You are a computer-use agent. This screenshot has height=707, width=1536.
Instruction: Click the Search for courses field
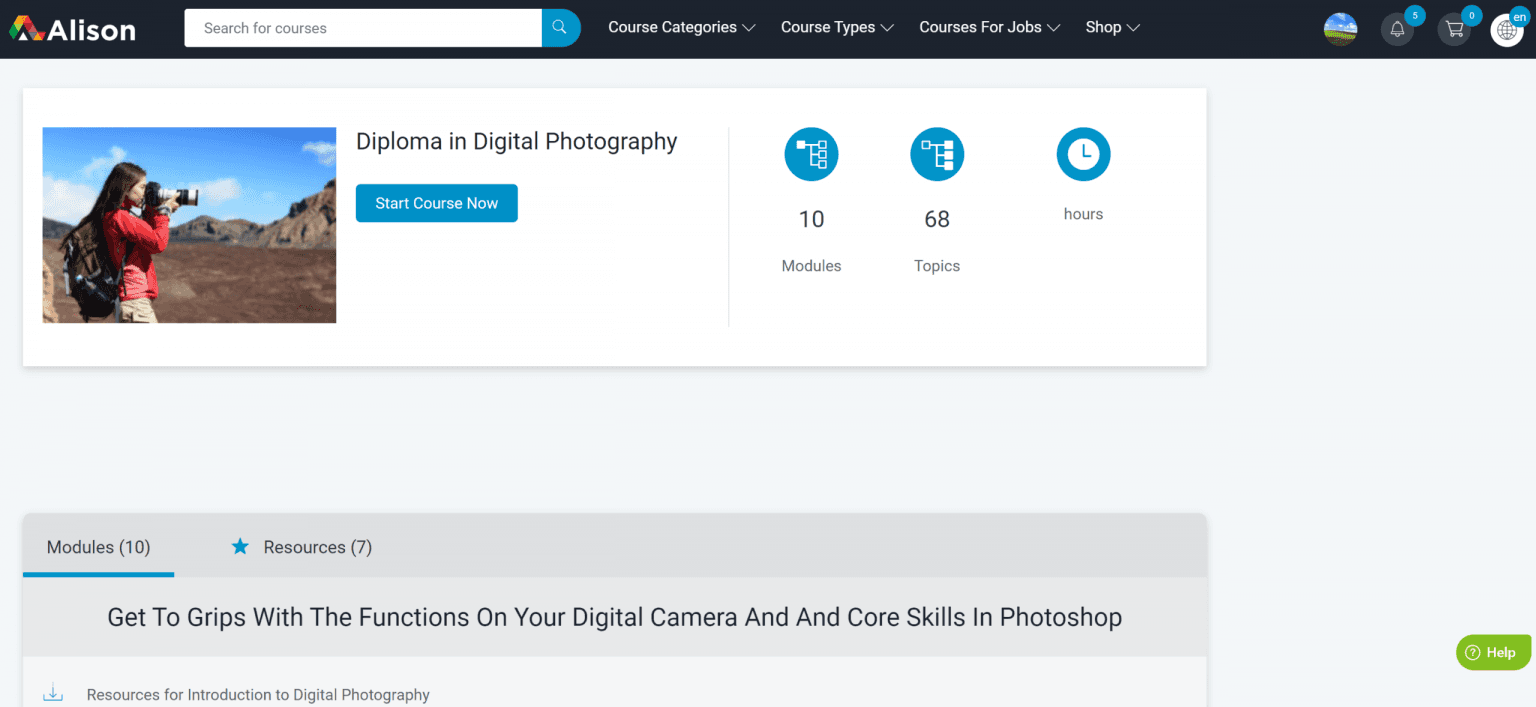[x=363, y=28]
